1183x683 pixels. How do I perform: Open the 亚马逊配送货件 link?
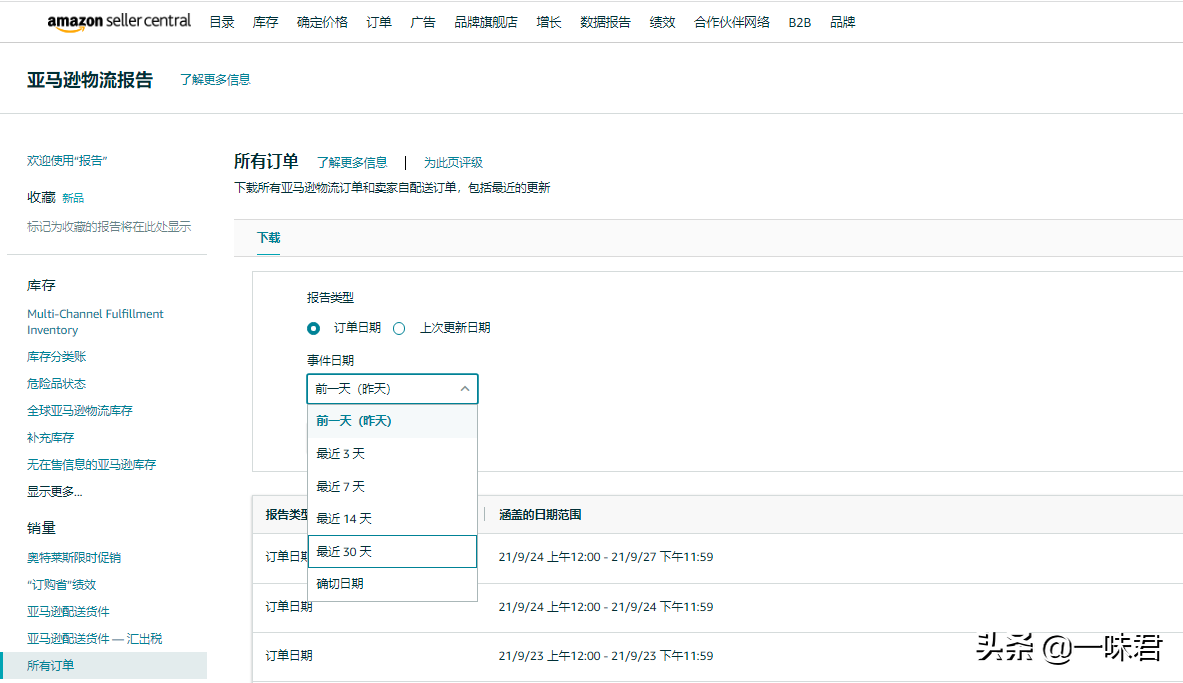point(68,611)
